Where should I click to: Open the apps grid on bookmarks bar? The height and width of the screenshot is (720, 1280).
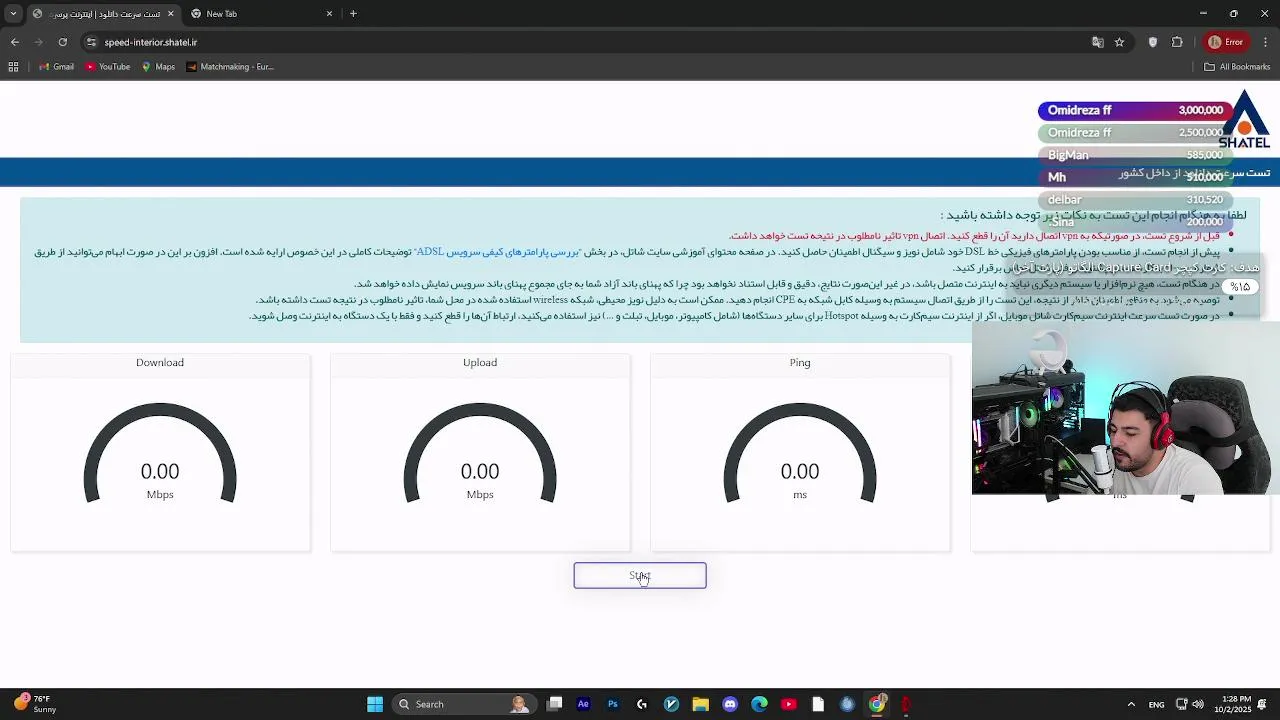[13, 67]
